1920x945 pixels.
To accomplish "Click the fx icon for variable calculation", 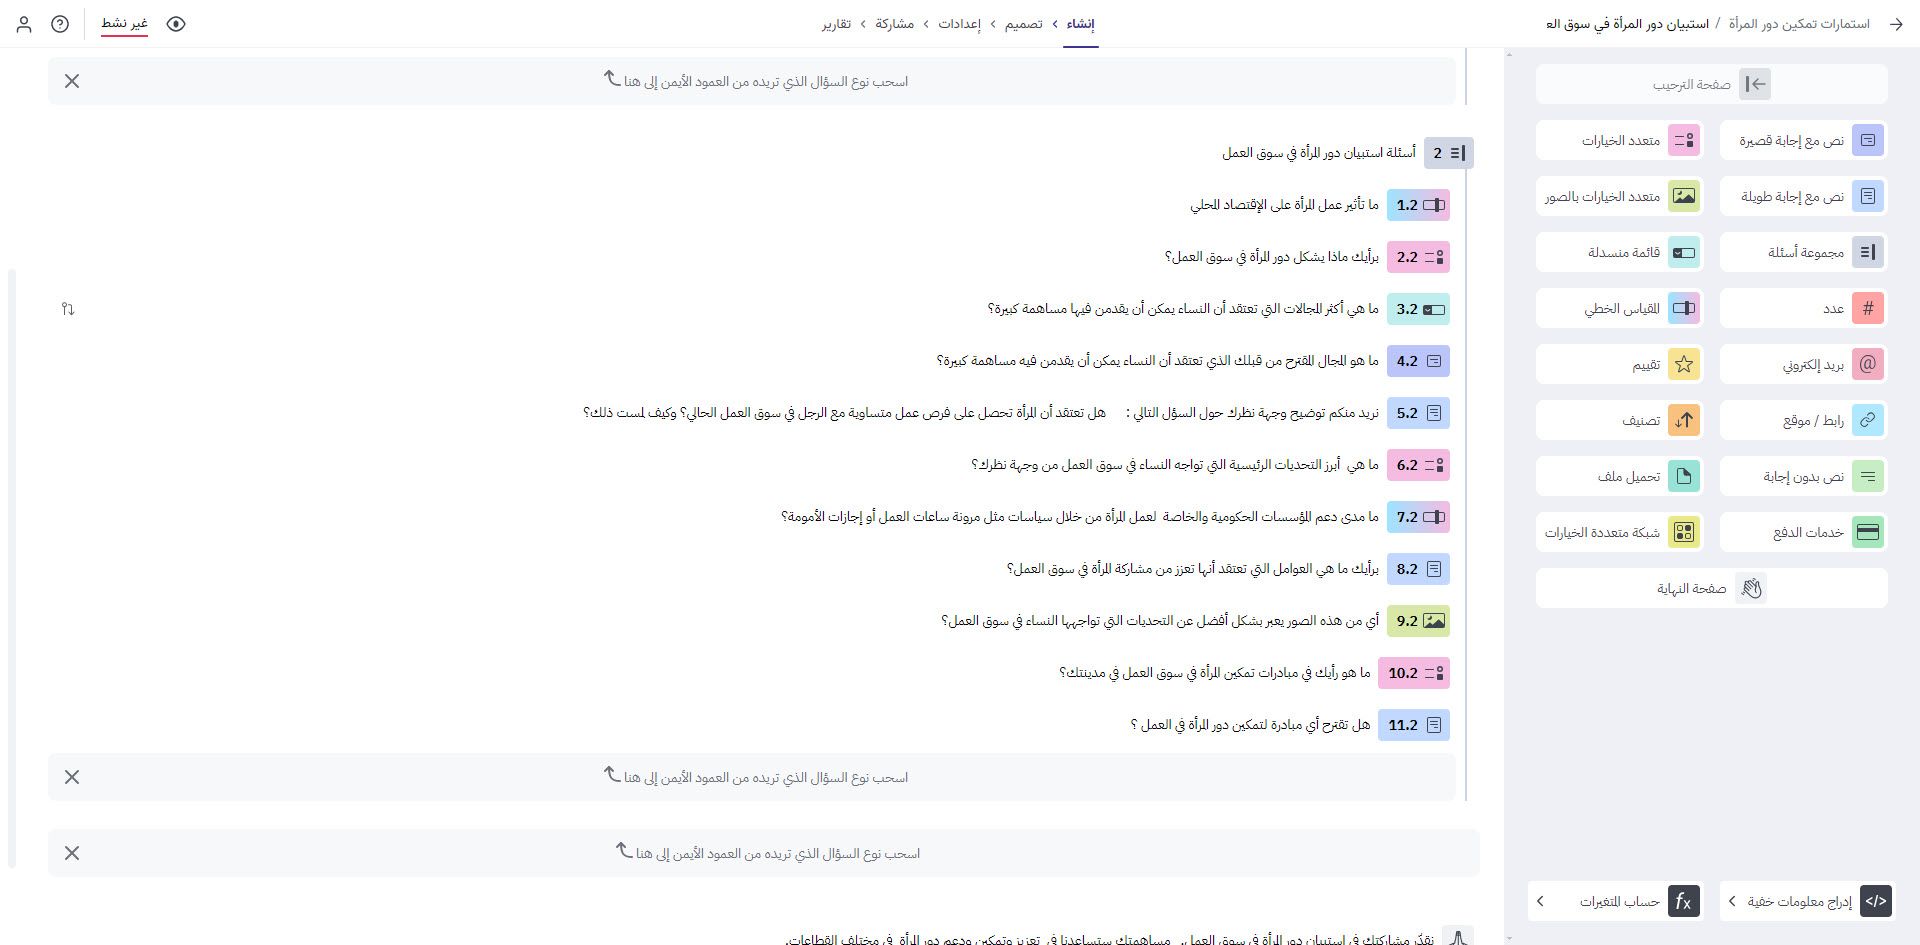I will click(x=1684, y=901).
